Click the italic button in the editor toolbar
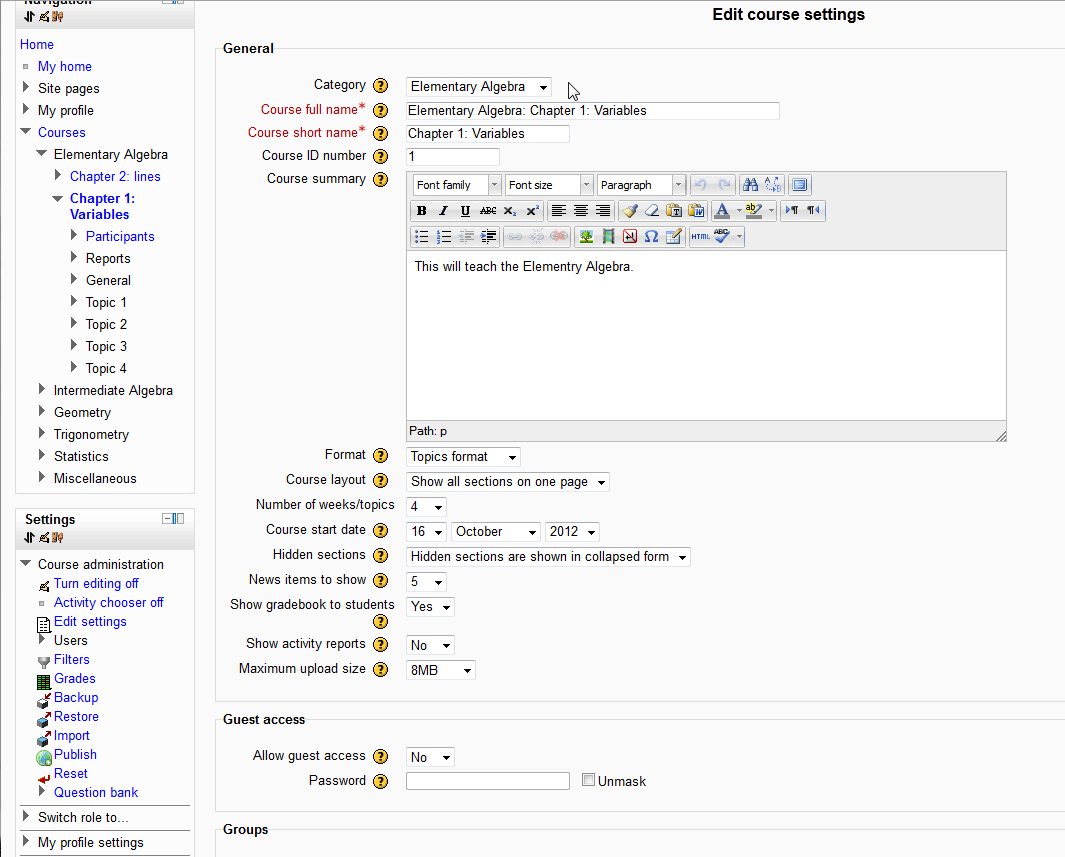 click(x=444, y=211)
